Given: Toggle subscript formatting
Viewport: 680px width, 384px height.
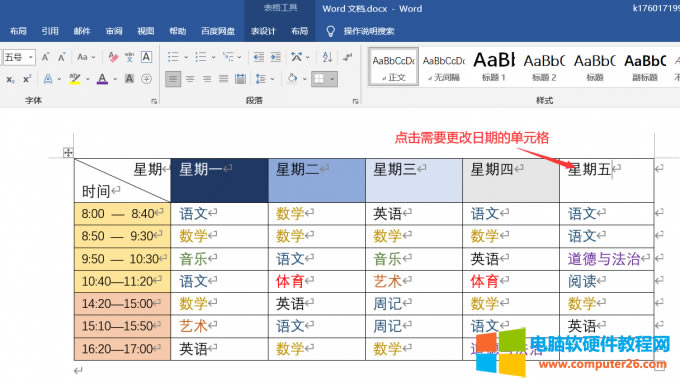Looking at the screenshot, I should 10,79.
